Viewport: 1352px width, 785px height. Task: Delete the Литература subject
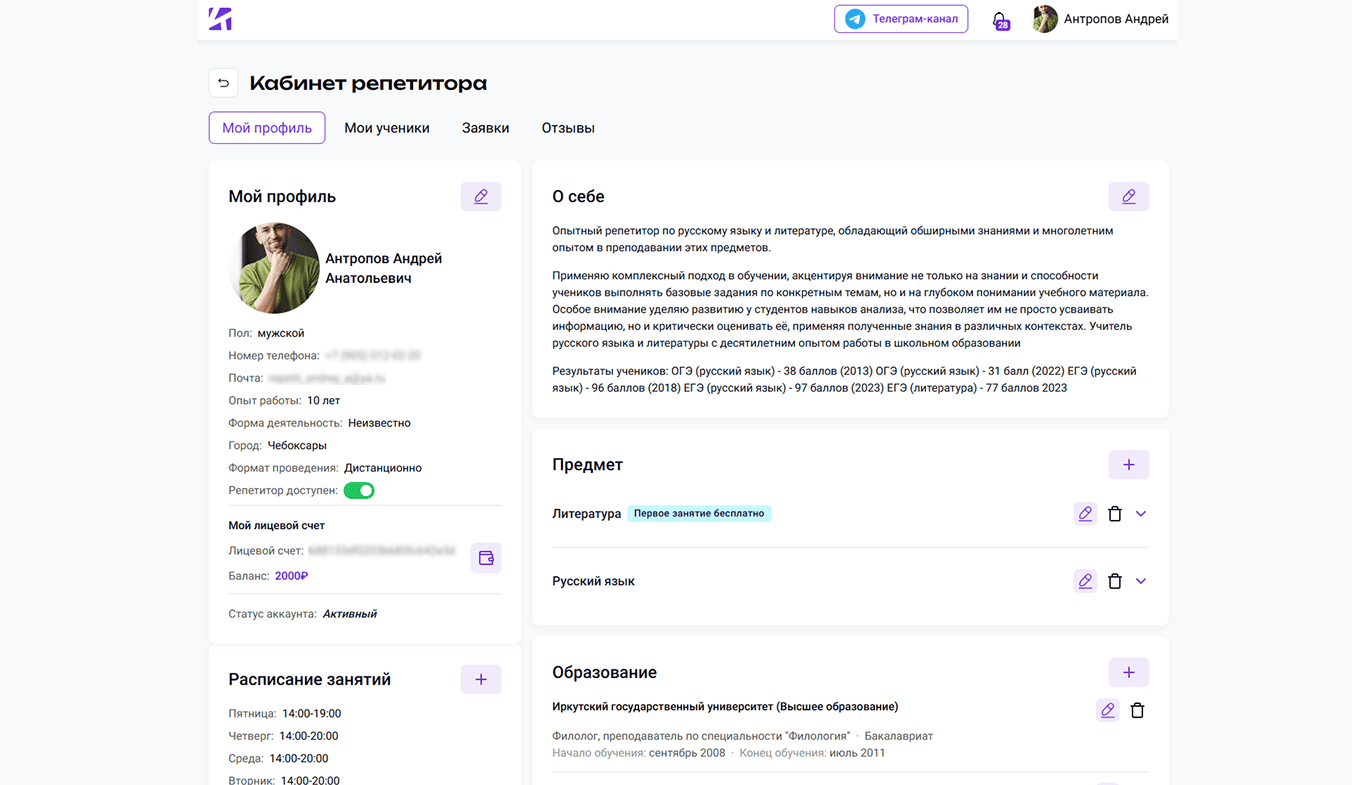(1115, 514)
